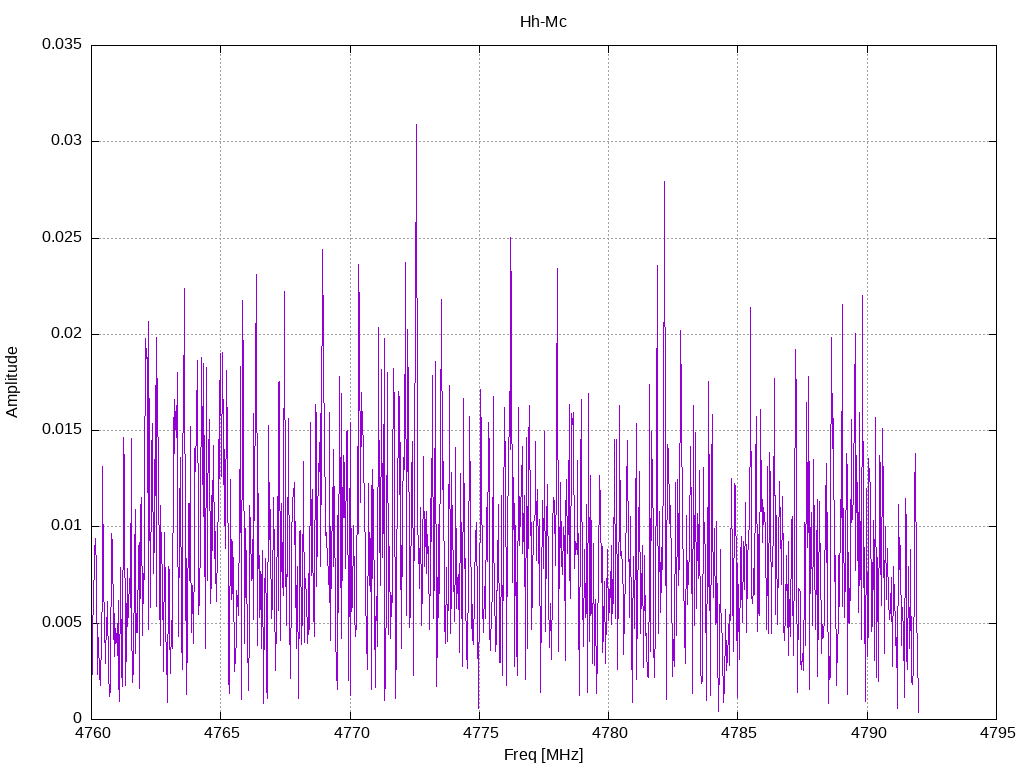Viewport: 1024px width, 768px height.
Task: Click the tallest spectrum peak near 4772.5 MHz
Action: [416, 125]
